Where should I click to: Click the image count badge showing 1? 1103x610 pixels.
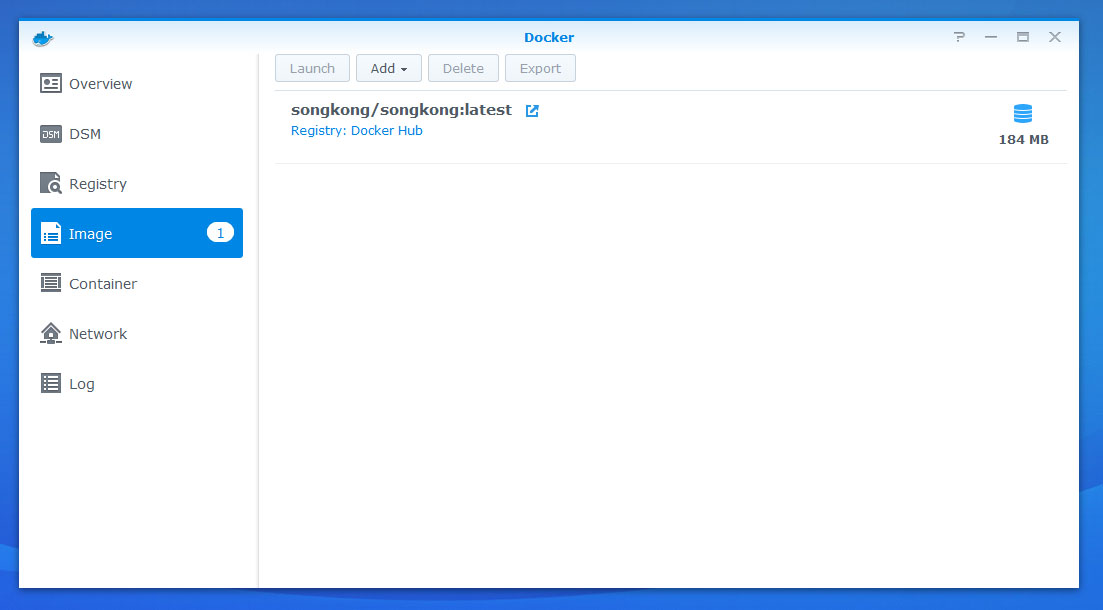coord(220,233)
